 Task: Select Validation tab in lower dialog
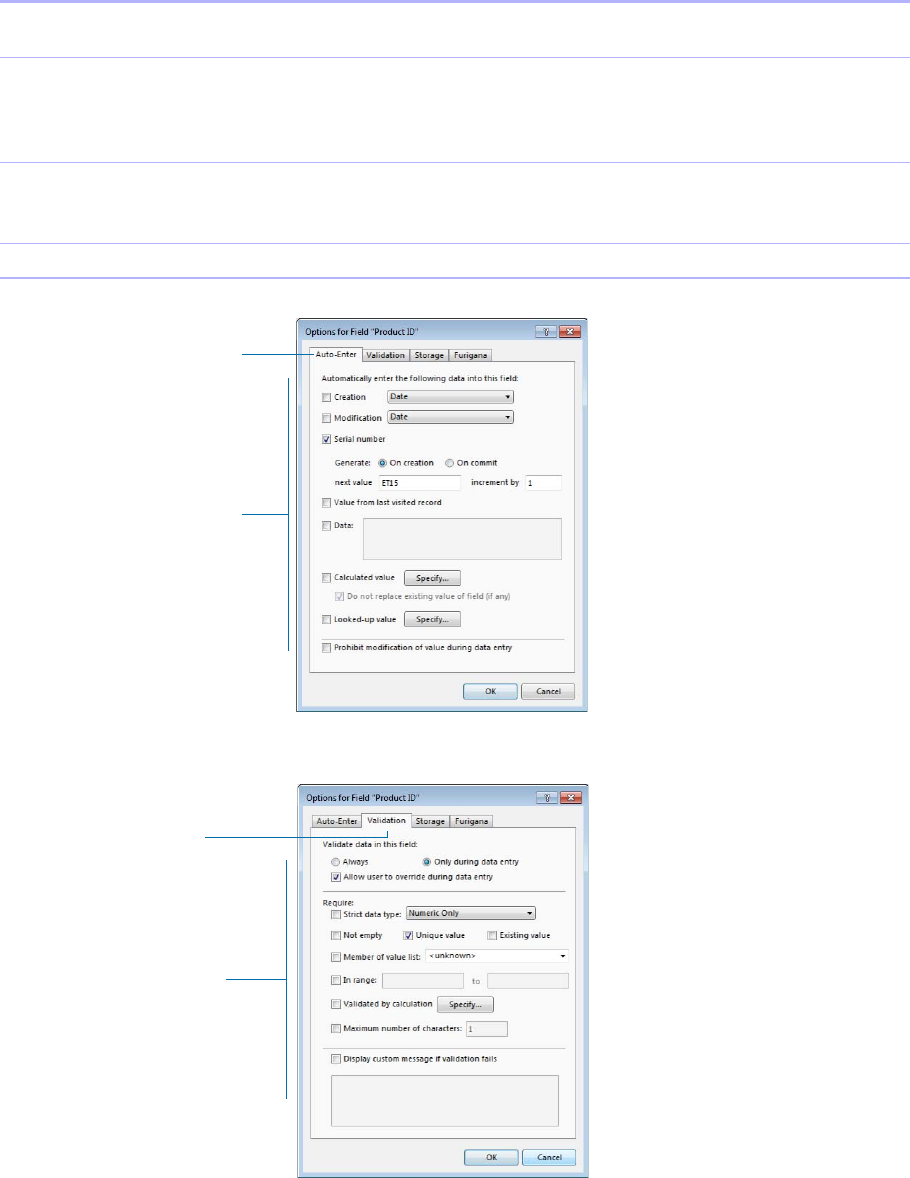point(386,820)
